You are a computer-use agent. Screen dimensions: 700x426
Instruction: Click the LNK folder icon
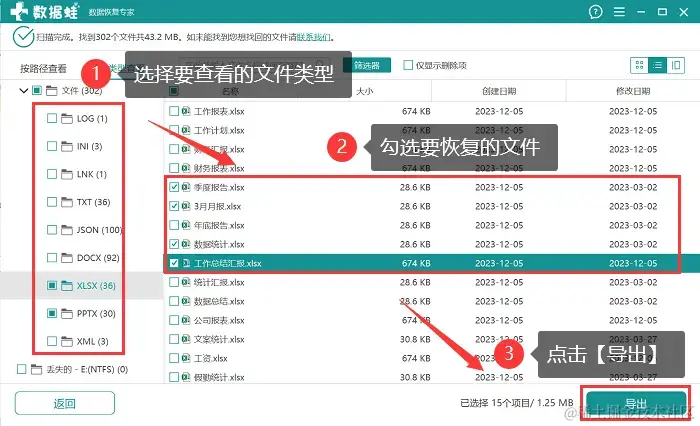tap(67, 174)
